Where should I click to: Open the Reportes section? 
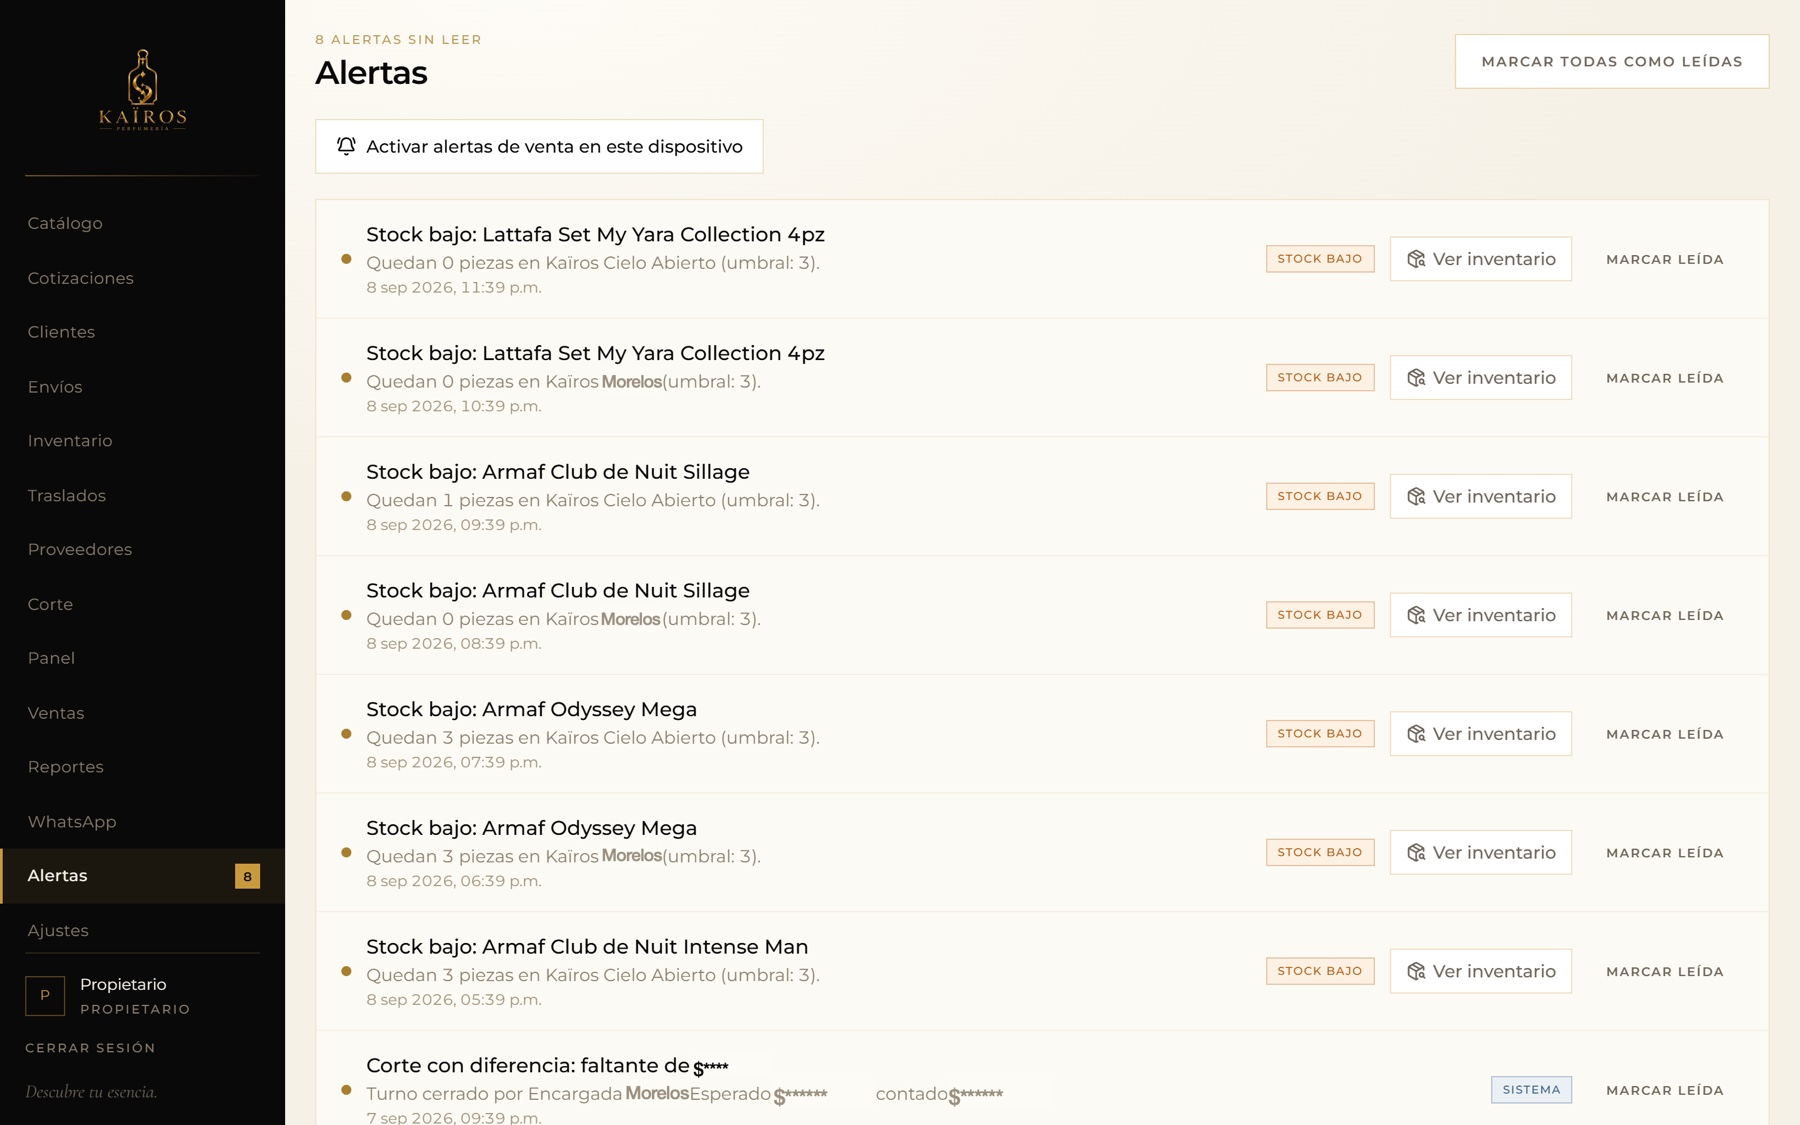click(x=66, y=767)
